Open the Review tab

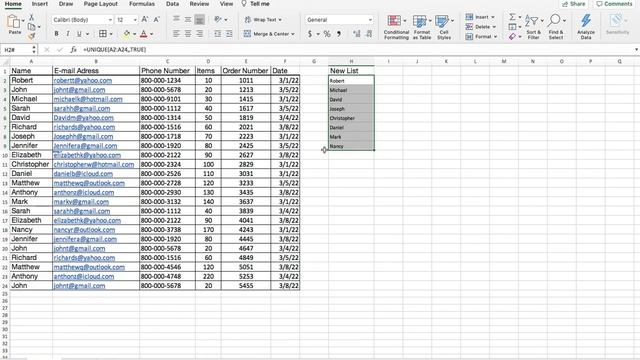point(199,4)
